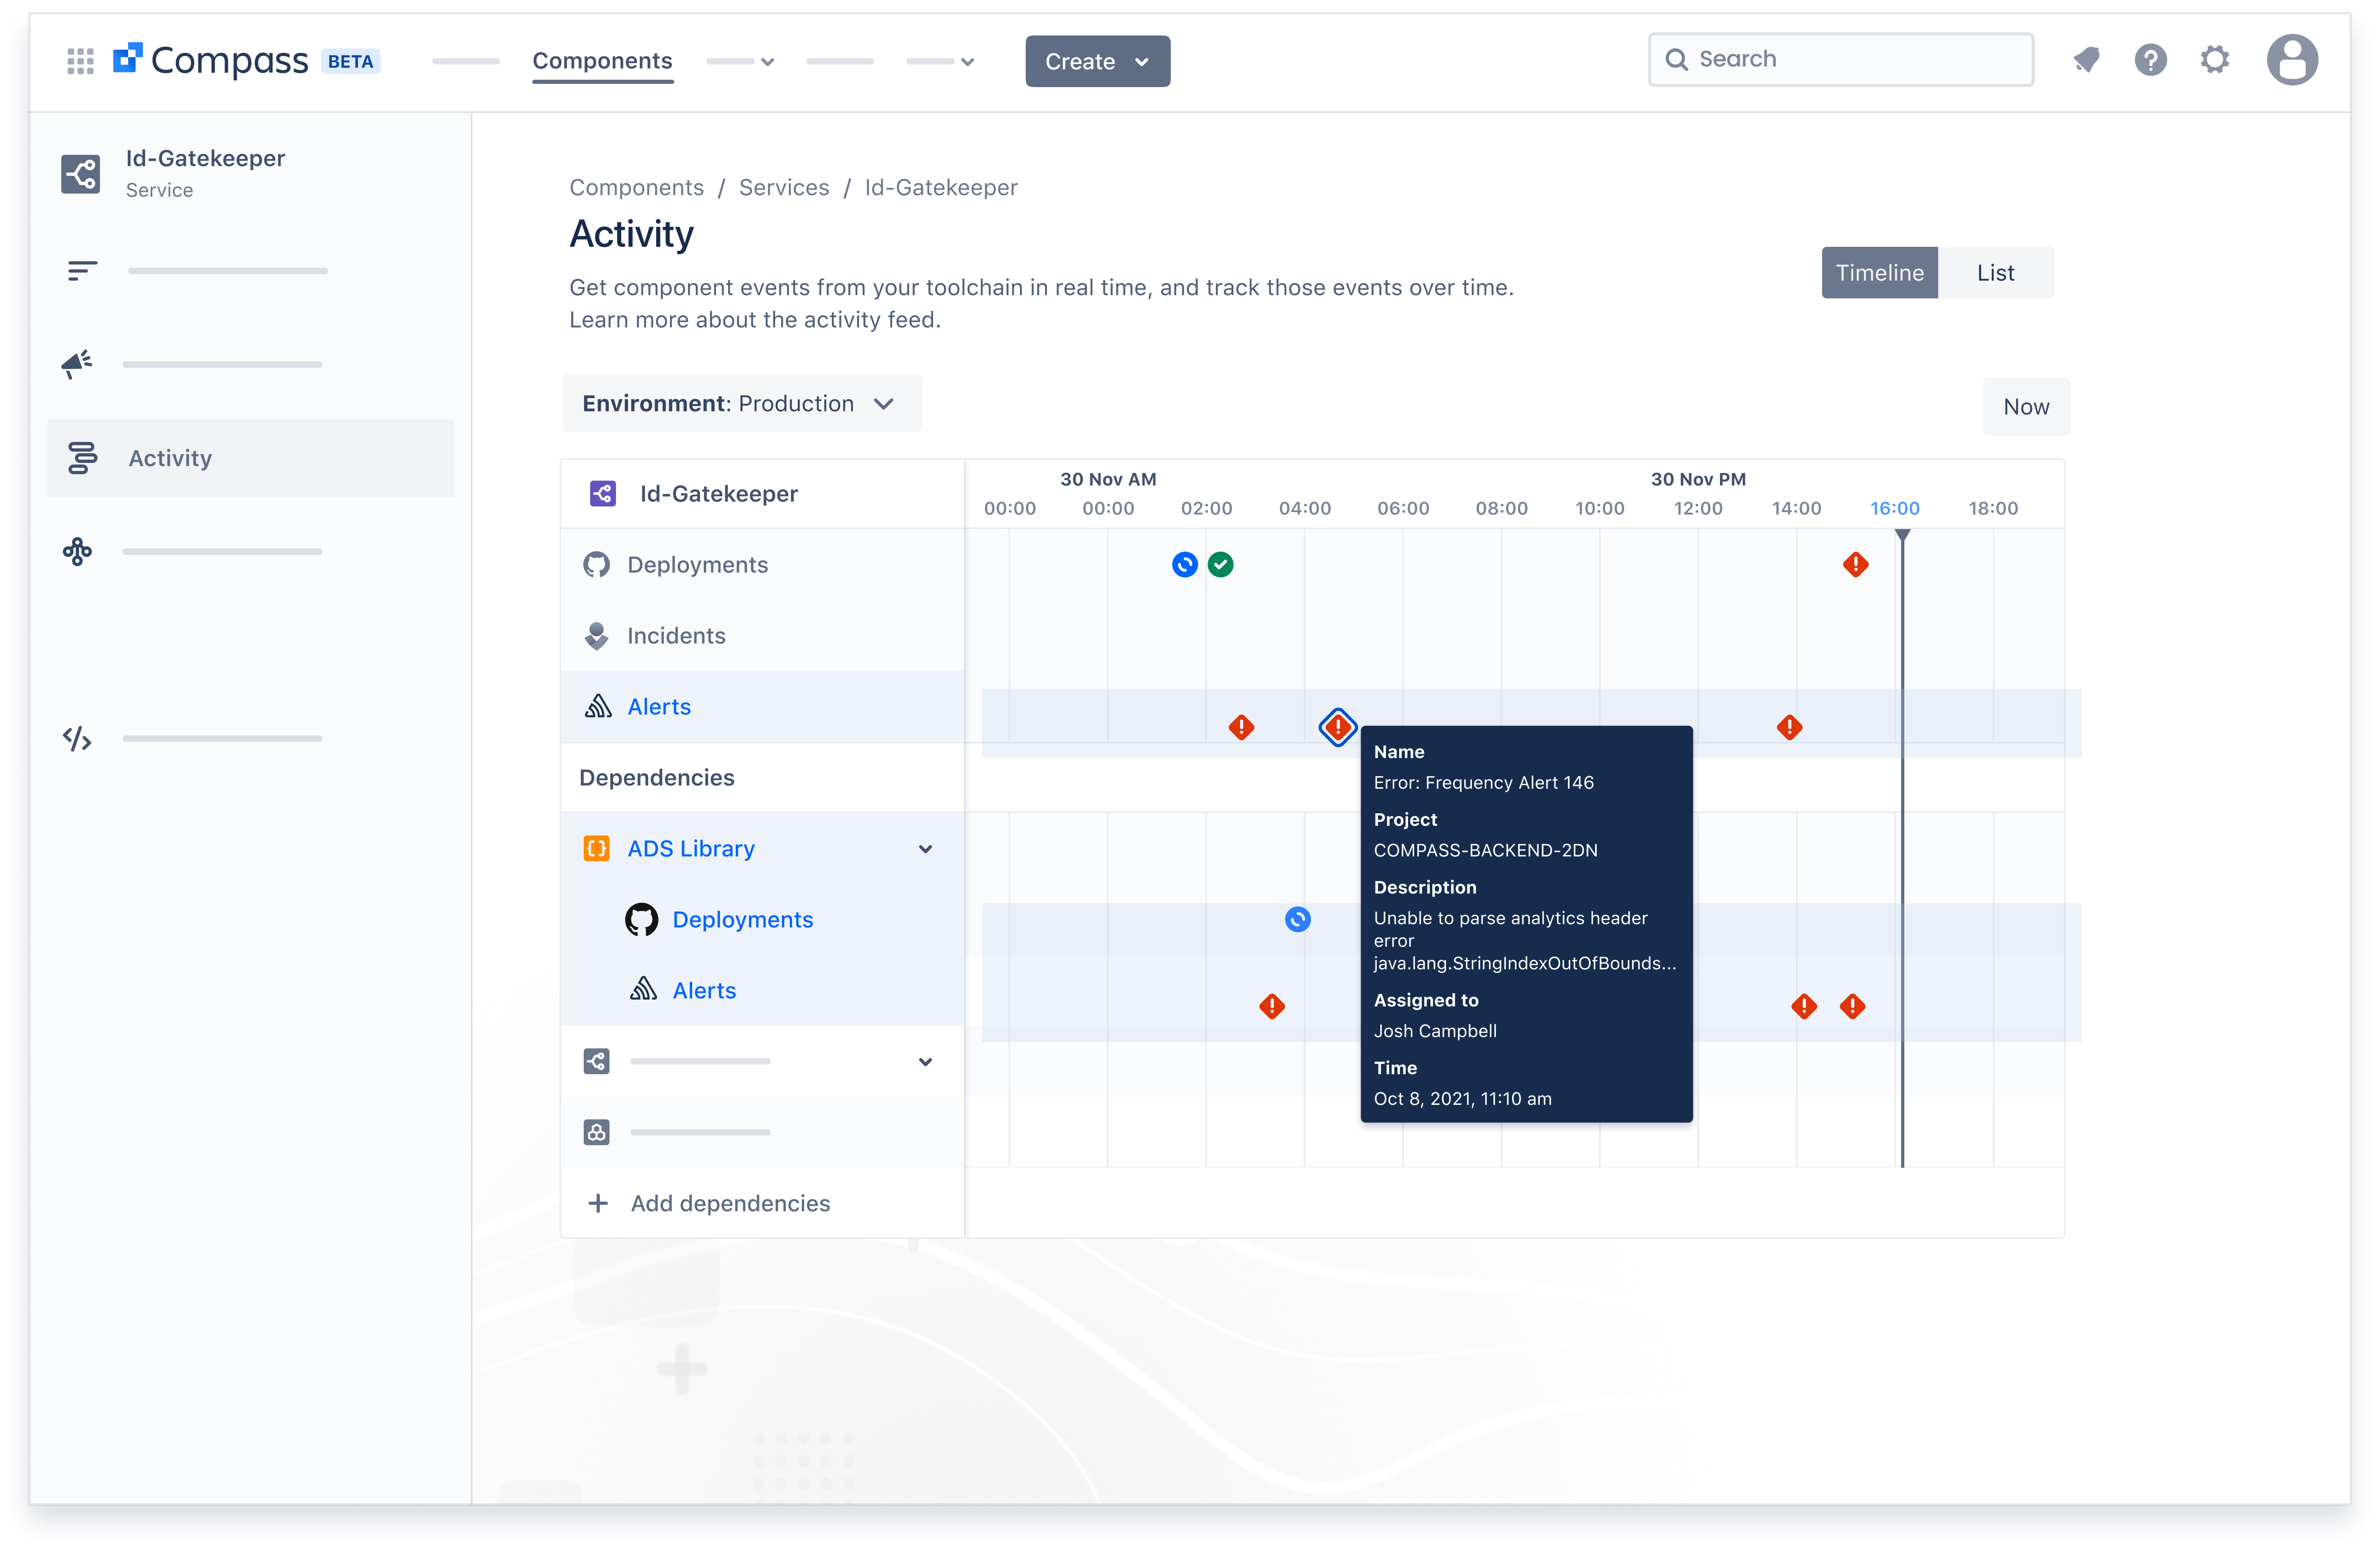Screen dimensions: 2380x1550
Task: Click the Incidents icon in the timeline panel
Action: [597, 635]
